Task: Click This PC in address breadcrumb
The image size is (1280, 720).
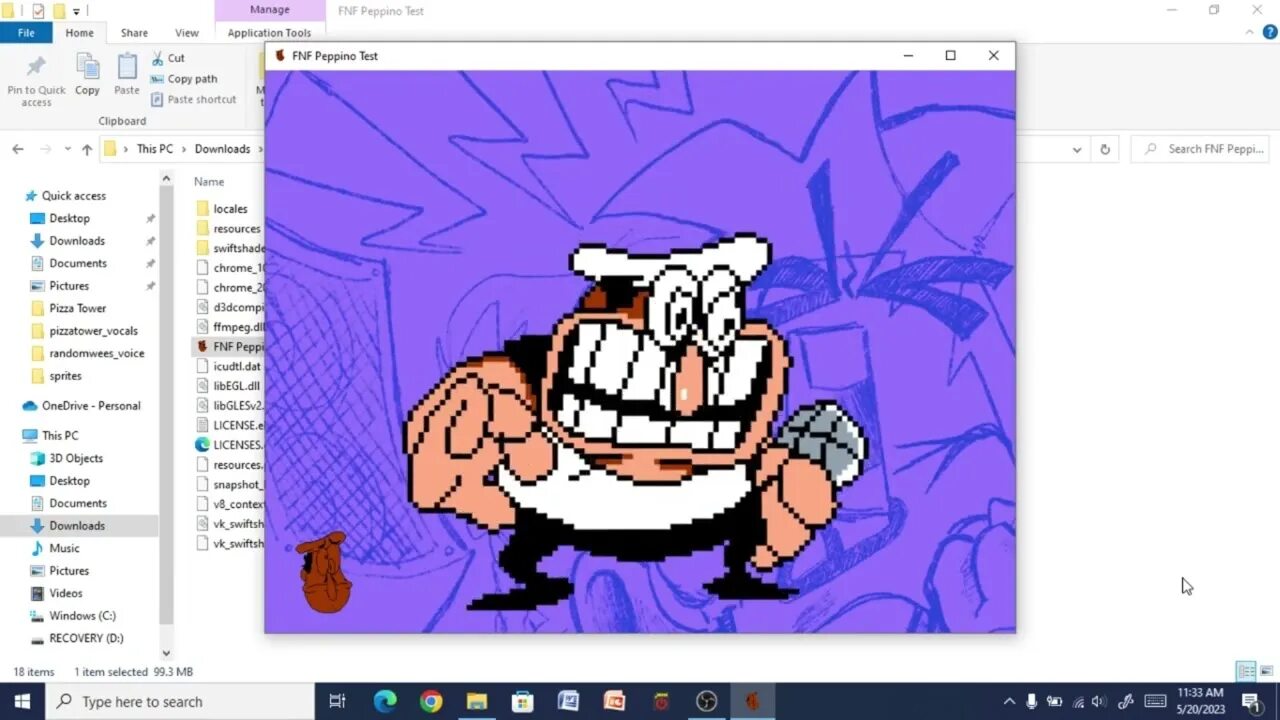Action: pos(155,149)
